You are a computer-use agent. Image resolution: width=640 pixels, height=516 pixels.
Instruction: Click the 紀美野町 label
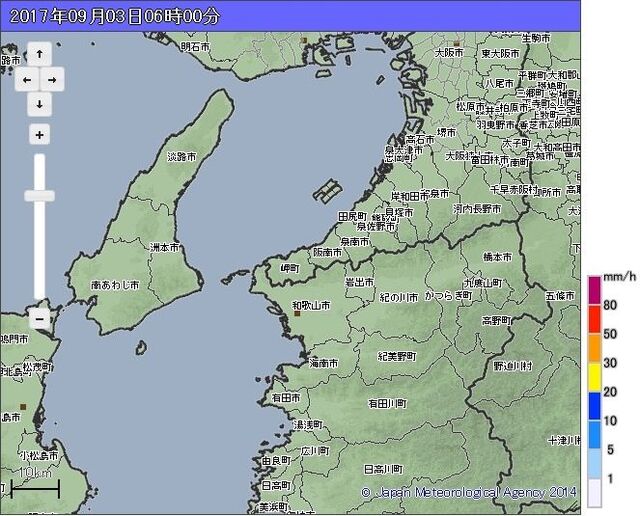397,356
